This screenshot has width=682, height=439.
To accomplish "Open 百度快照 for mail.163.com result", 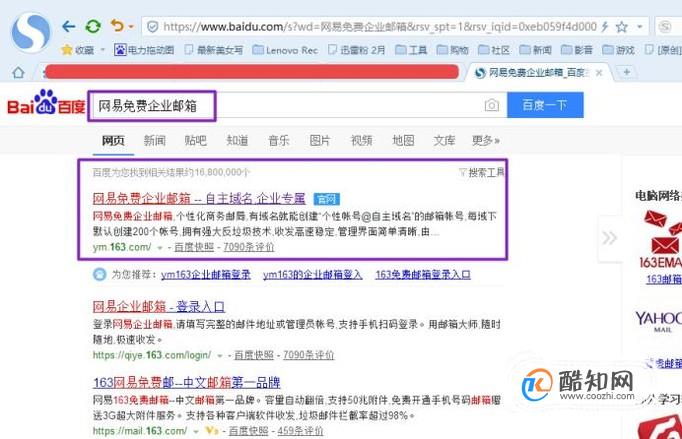I will [x=248, y=431].
